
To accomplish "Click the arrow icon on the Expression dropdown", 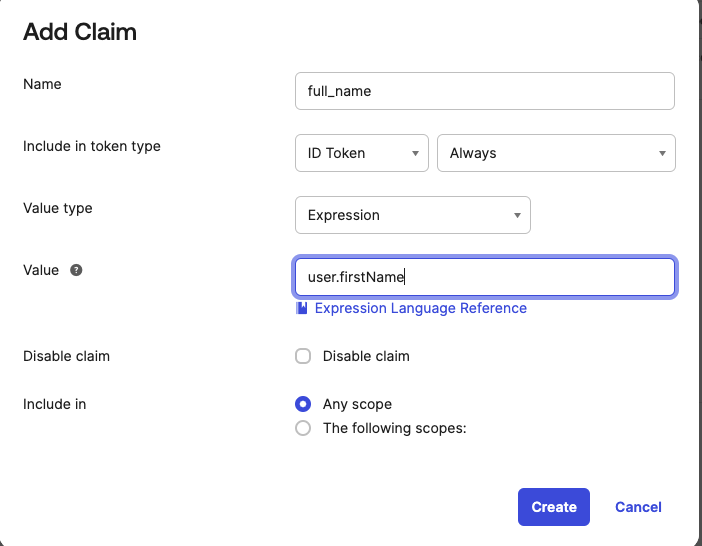I will [517, 215].
